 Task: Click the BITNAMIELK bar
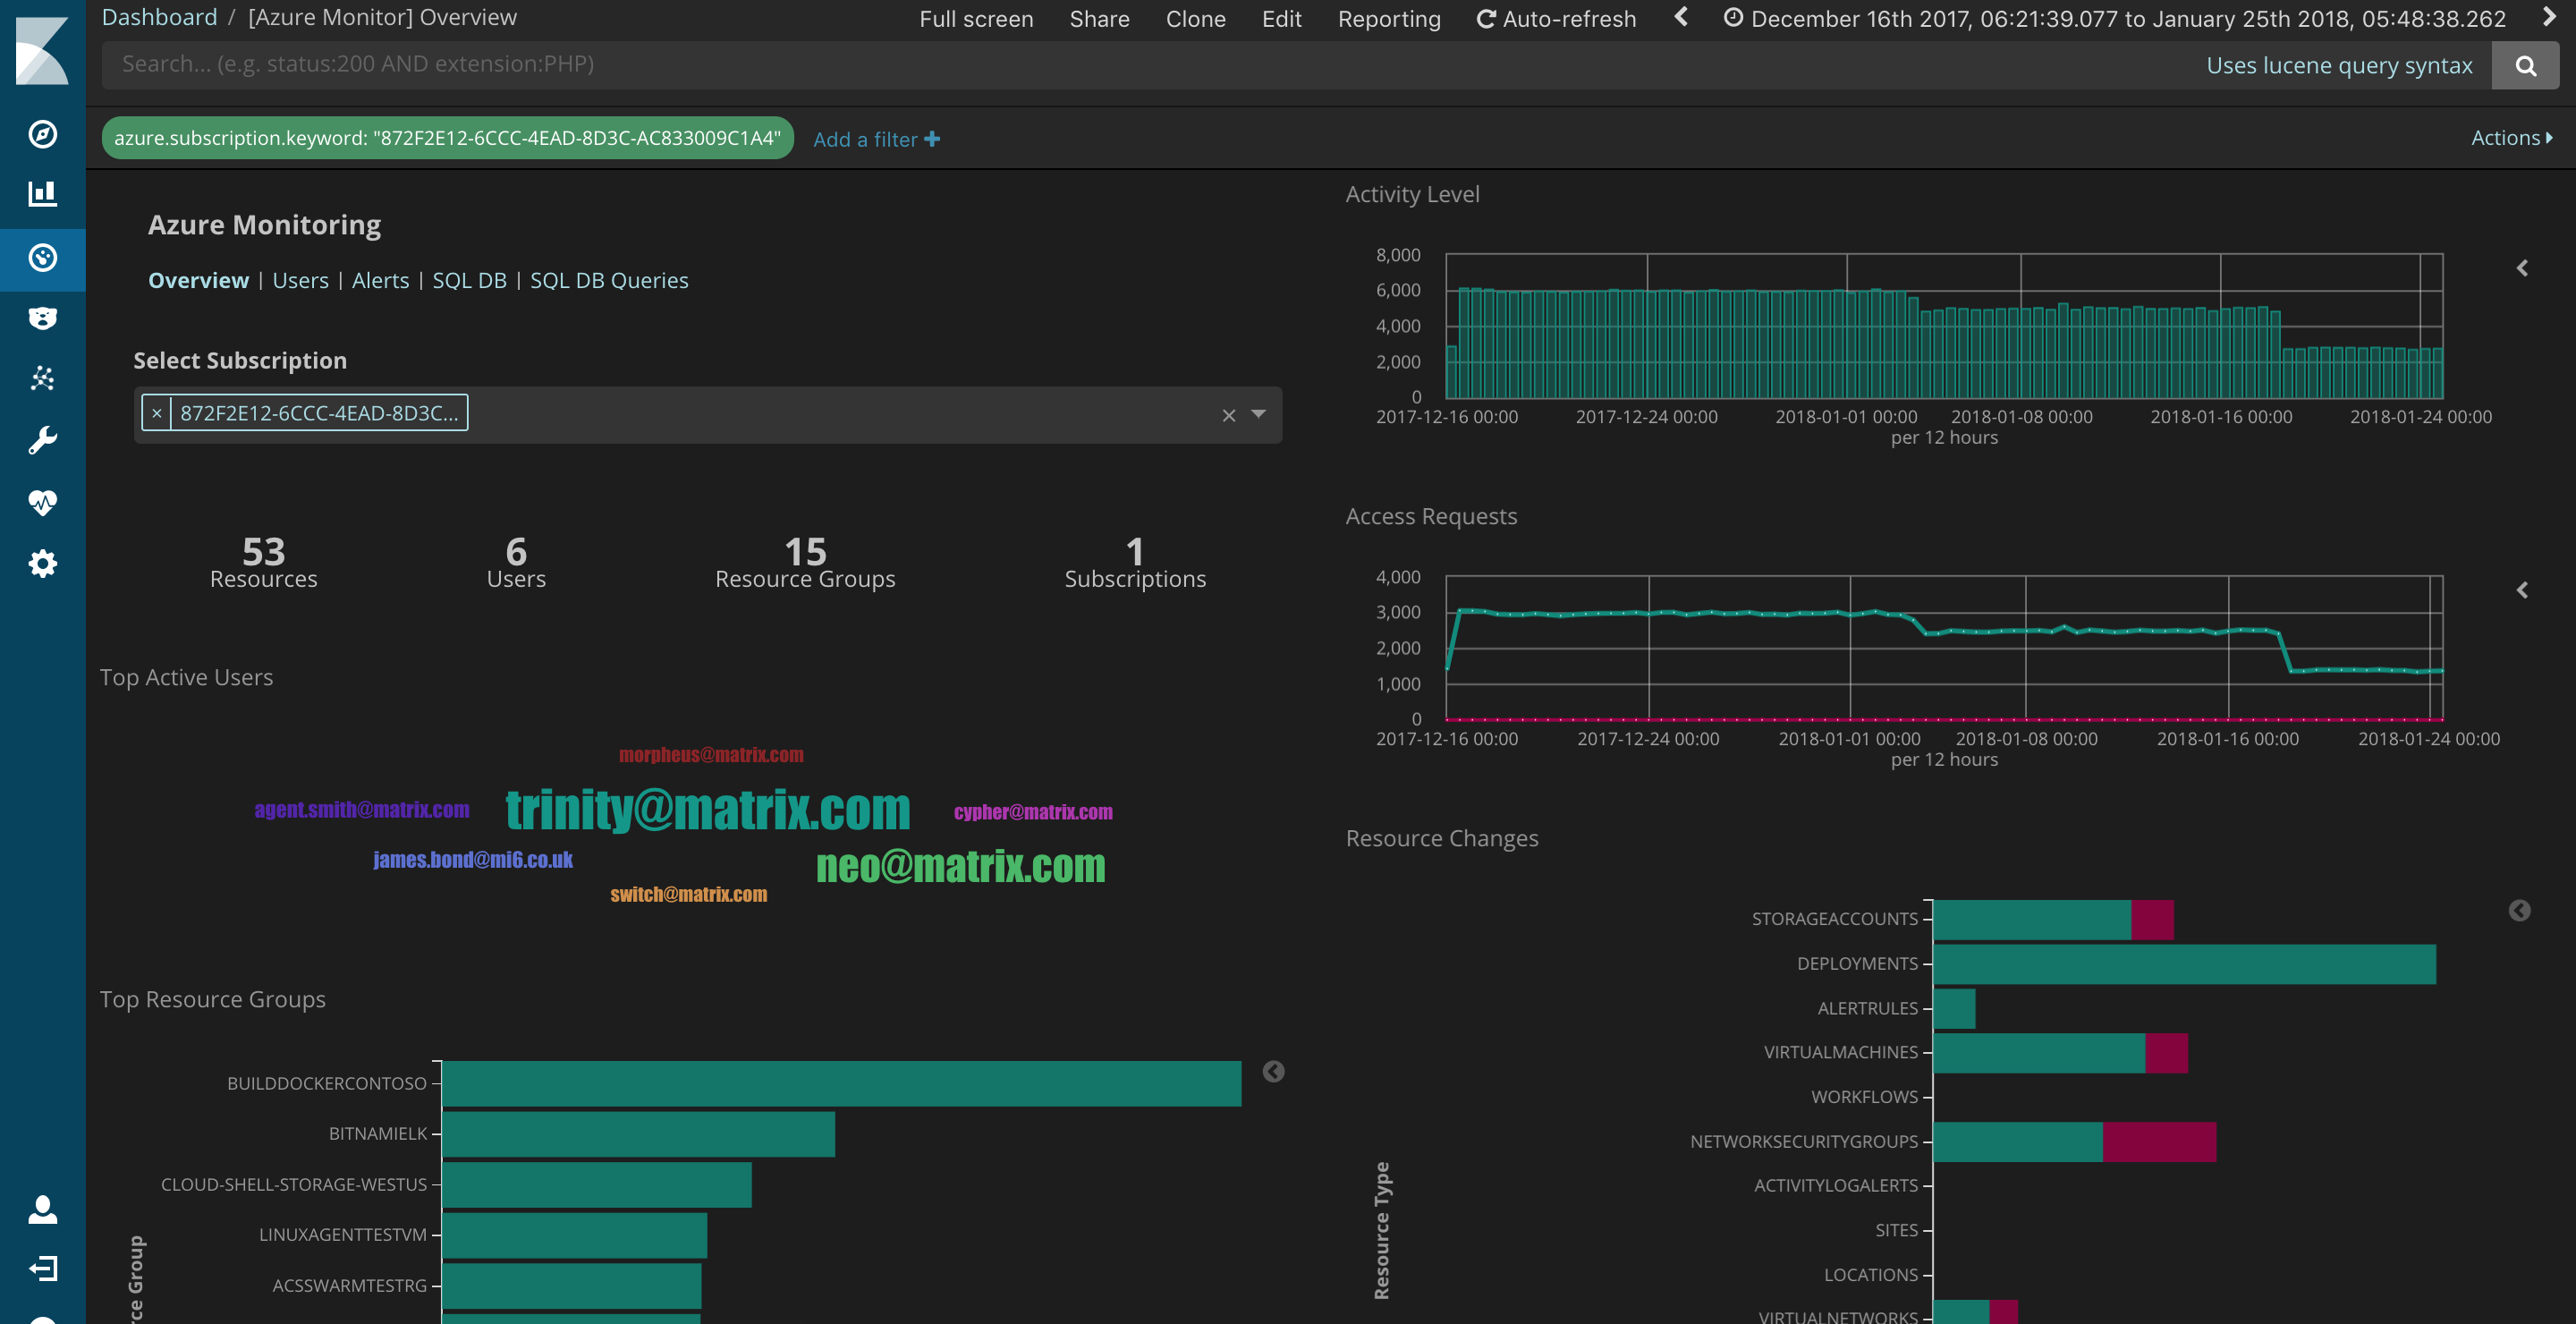(639, 1134)
